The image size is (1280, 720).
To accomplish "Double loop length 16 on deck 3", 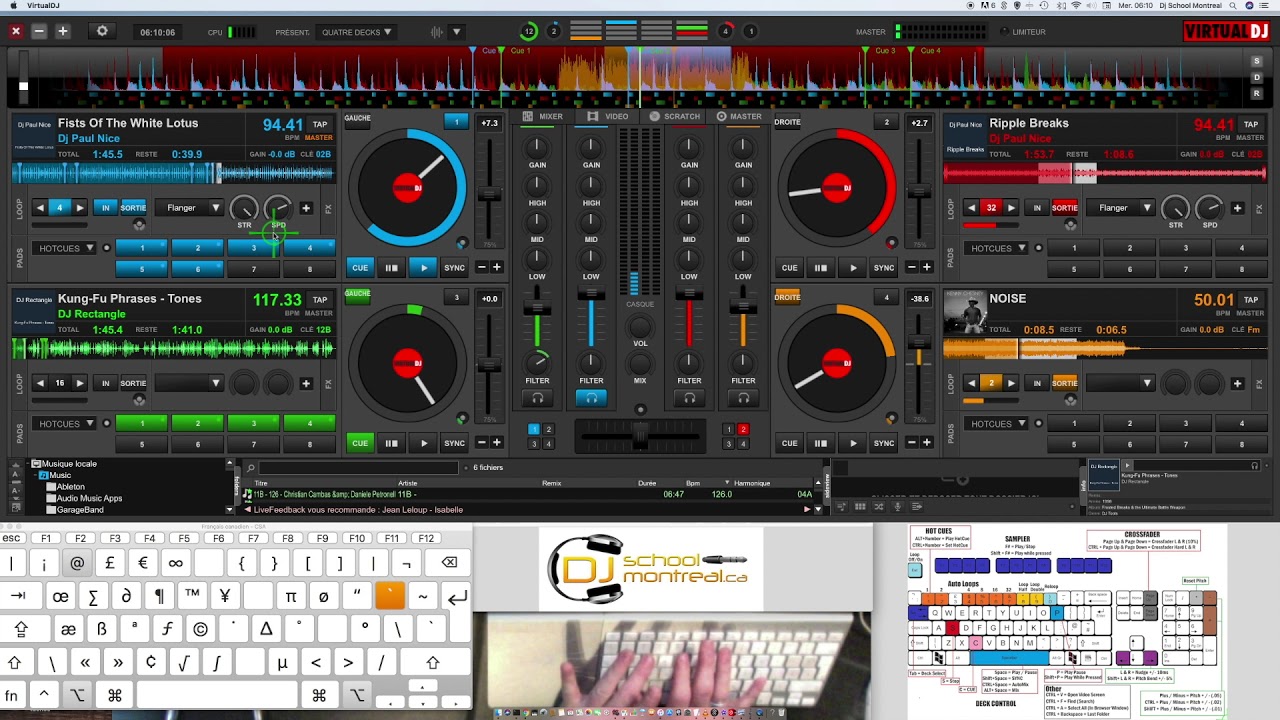I will [80, 383].
